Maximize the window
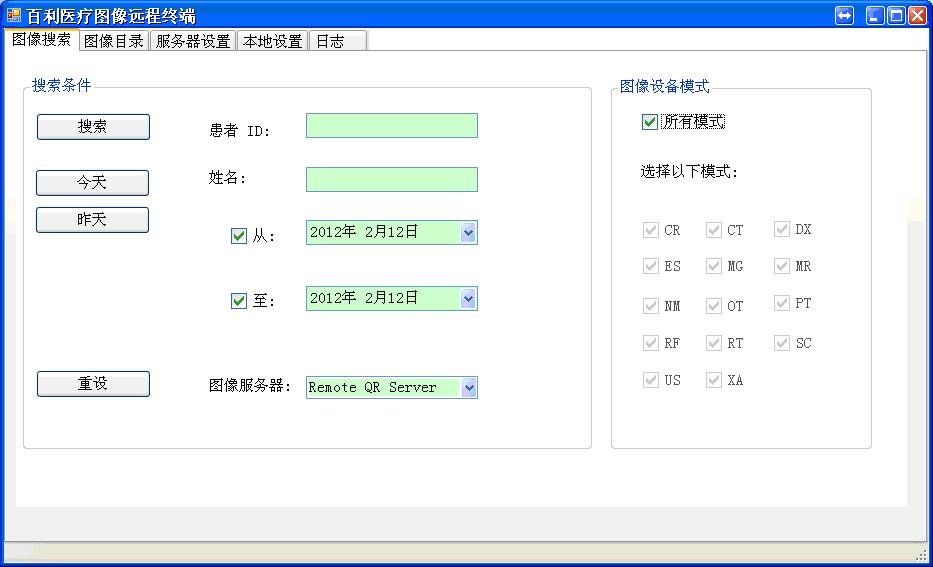 (896, 15)
